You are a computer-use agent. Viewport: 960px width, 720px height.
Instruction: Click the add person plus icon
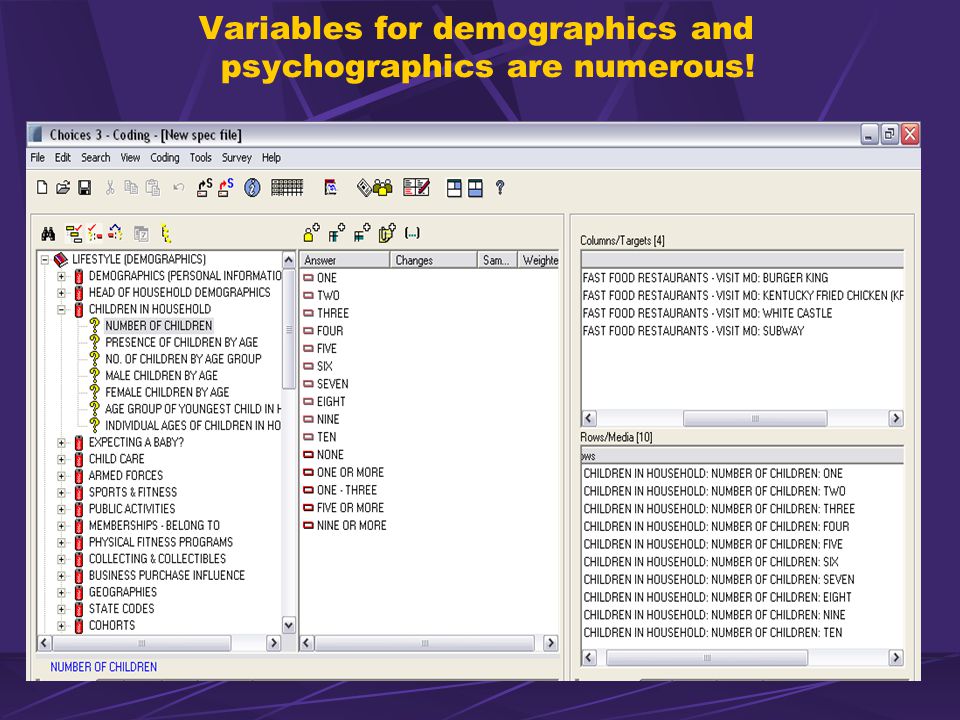coord(312,233)
